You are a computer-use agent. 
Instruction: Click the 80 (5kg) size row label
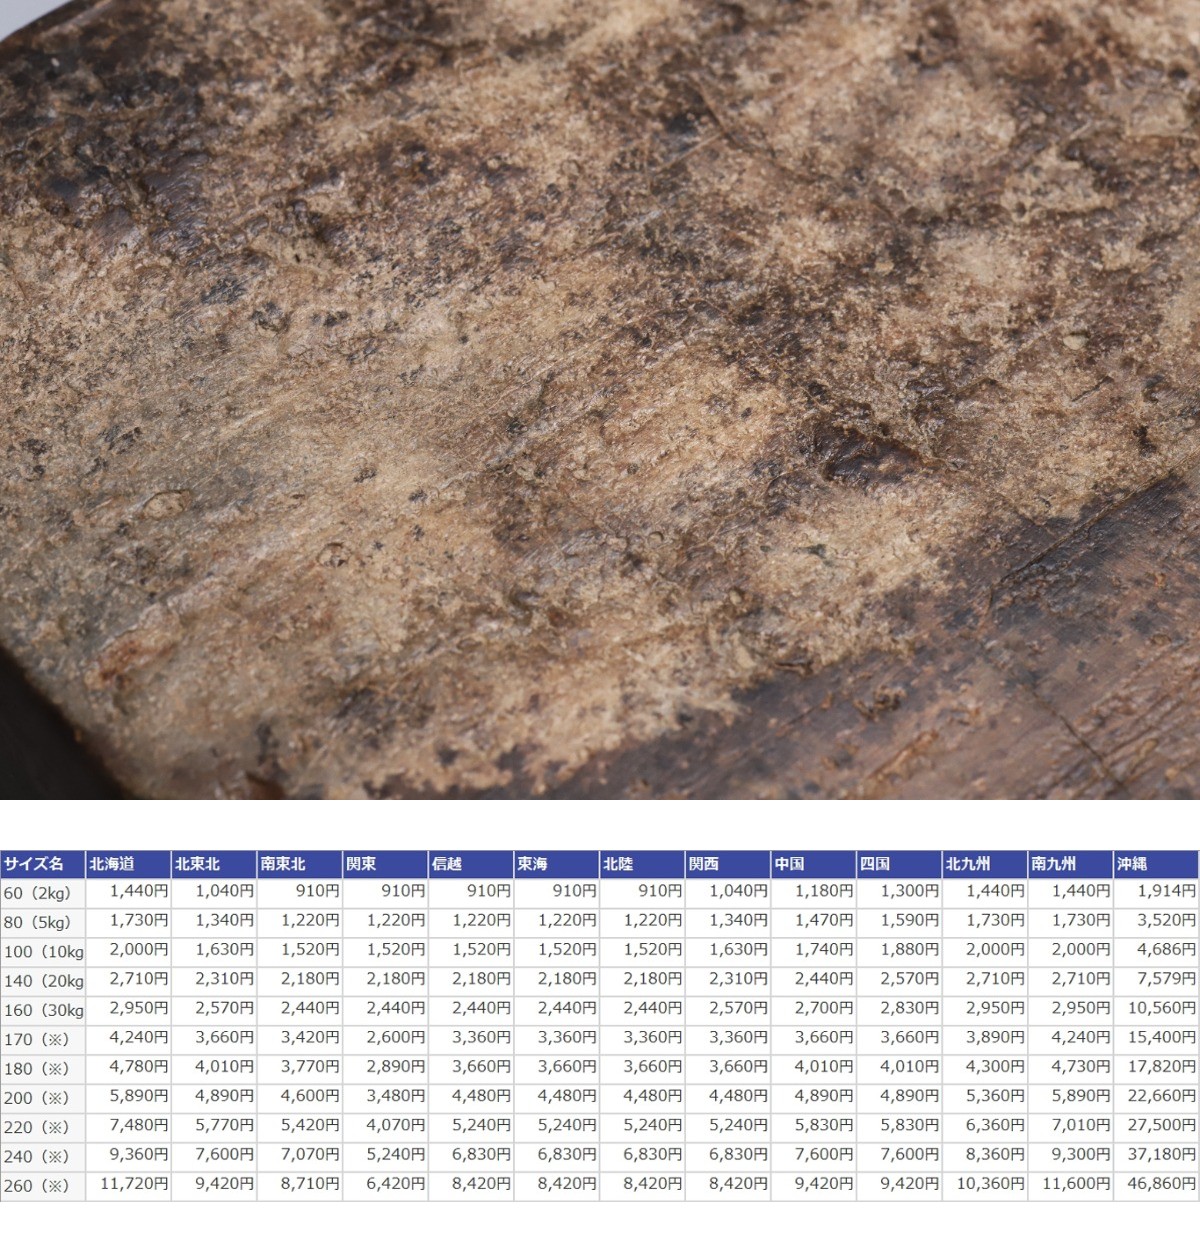(x=43, y=922)
